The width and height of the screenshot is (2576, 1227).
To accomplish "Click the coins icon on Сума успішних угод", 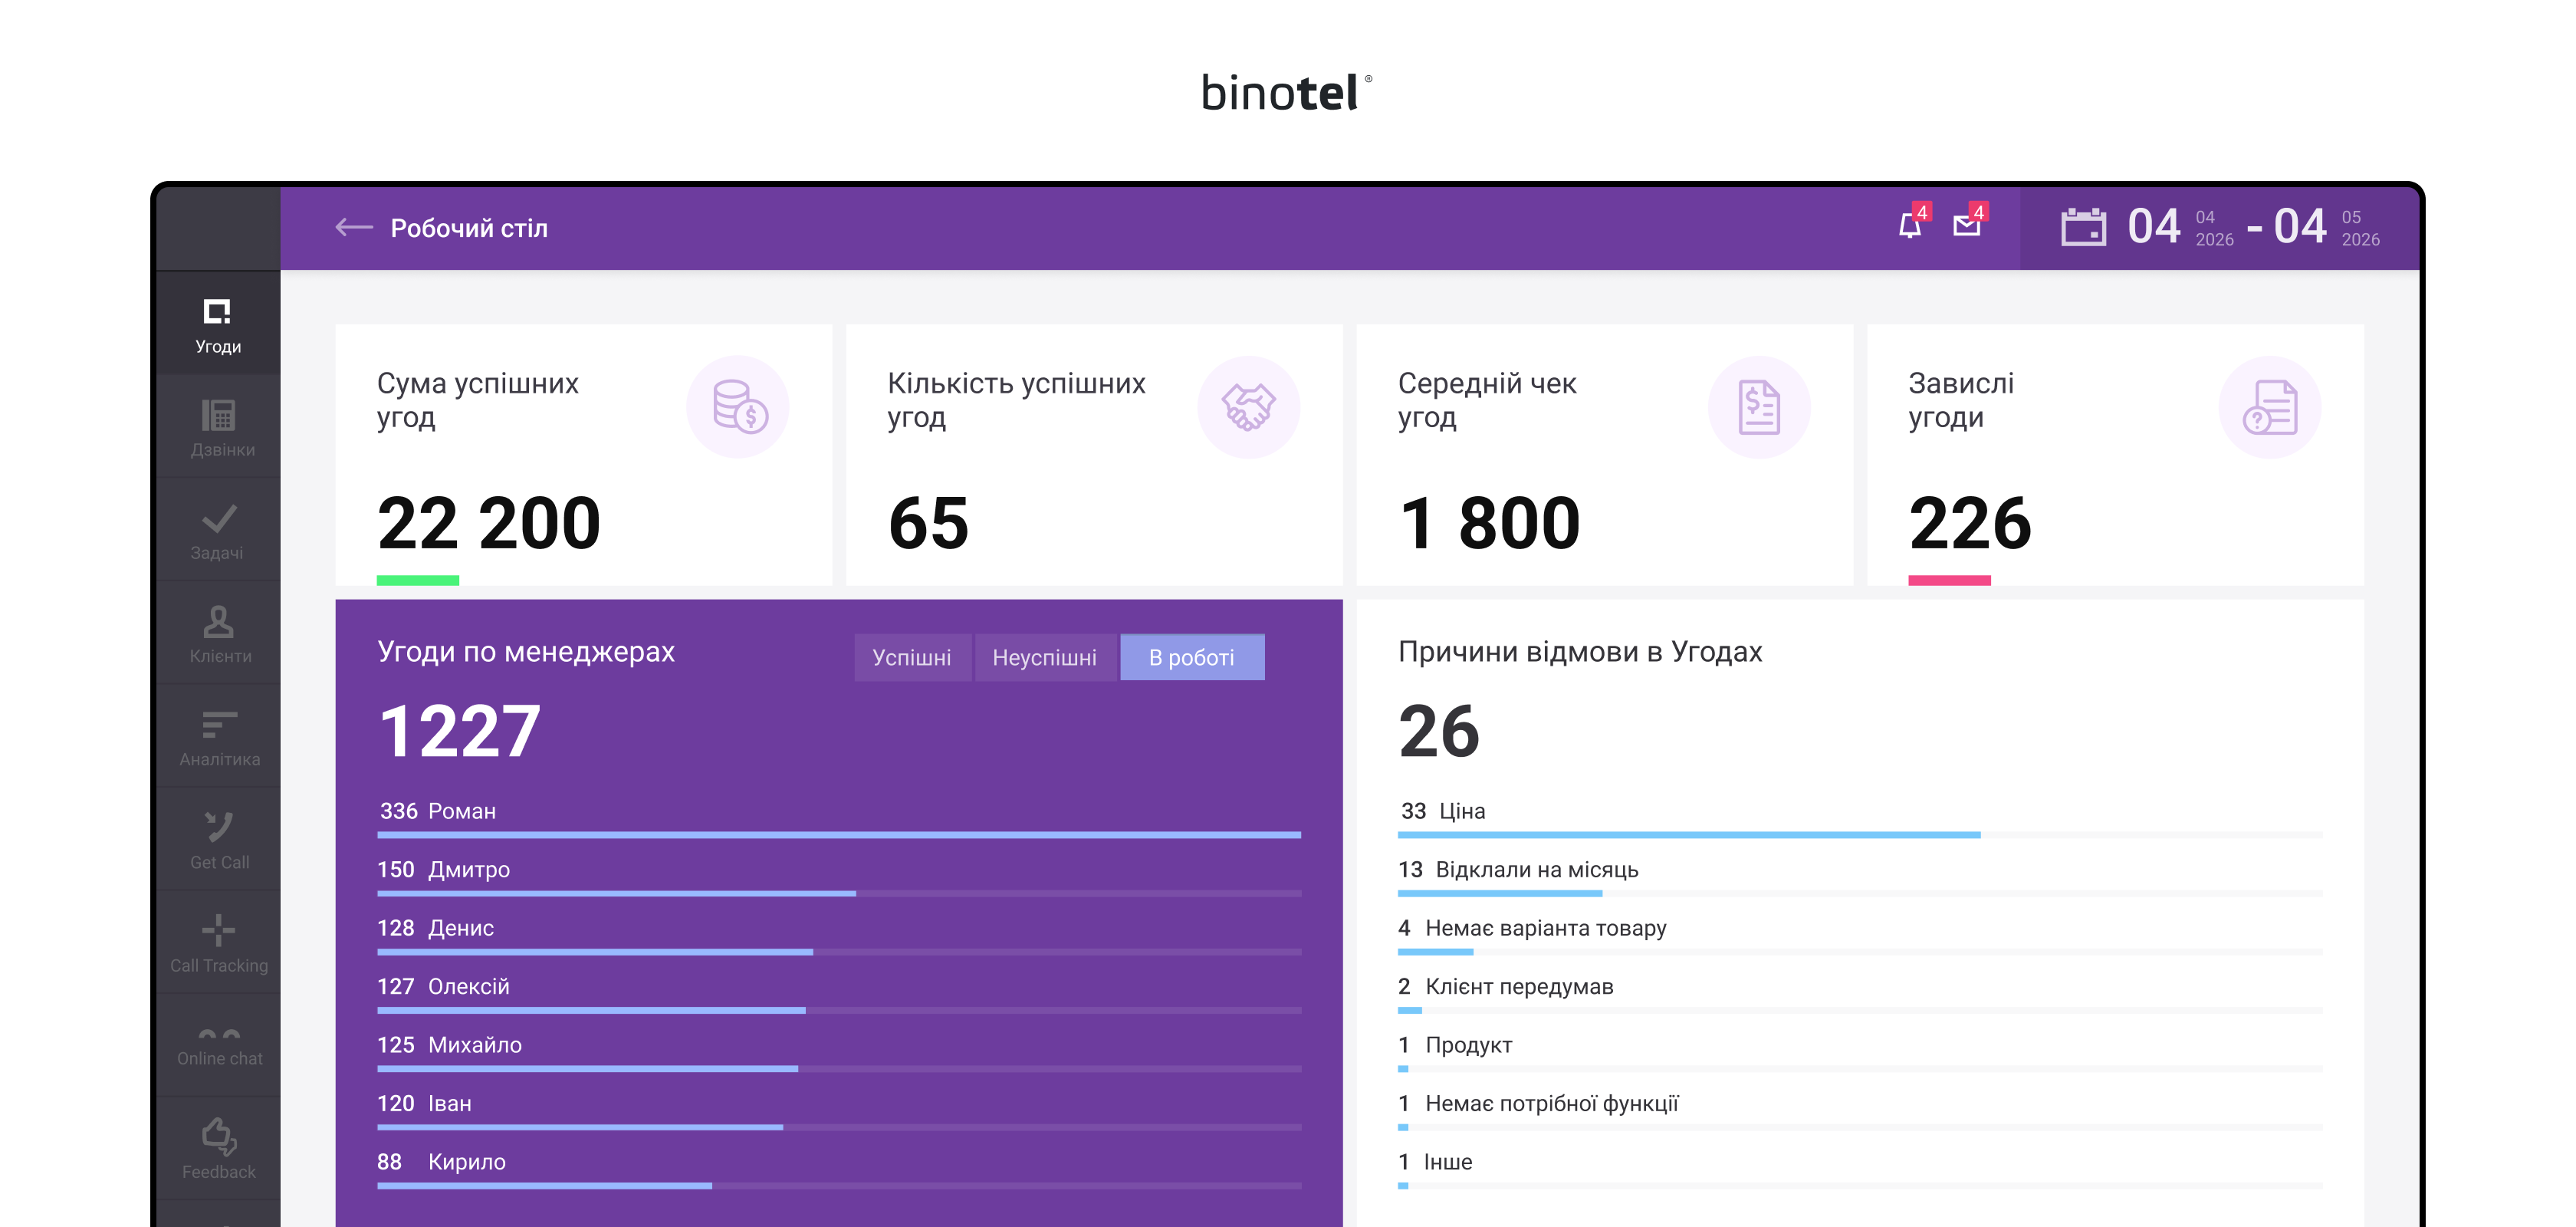I will tap(738, 407).
